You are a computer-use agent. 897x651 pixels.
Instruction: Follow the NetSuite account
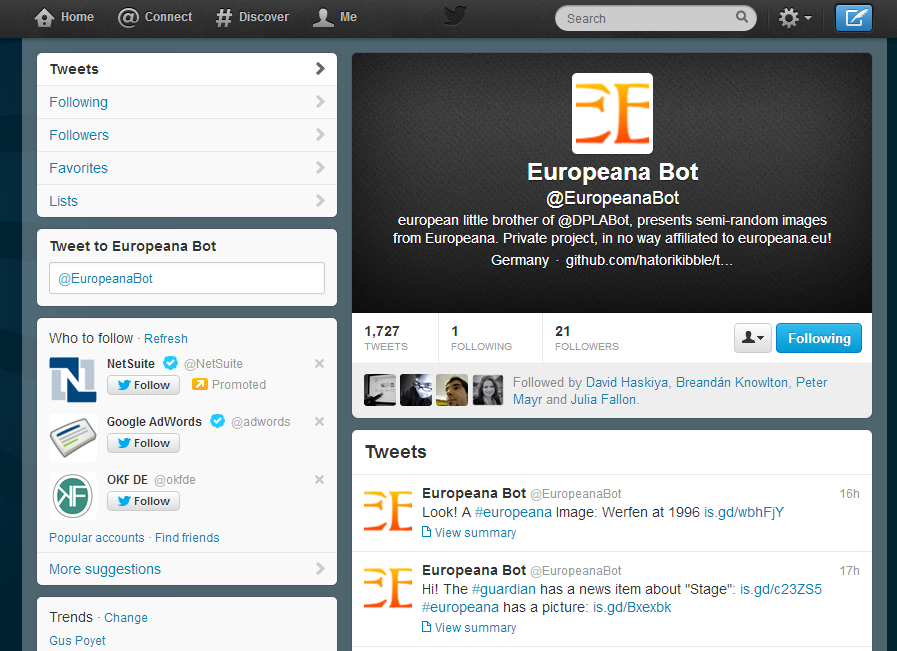coord(143,385)
